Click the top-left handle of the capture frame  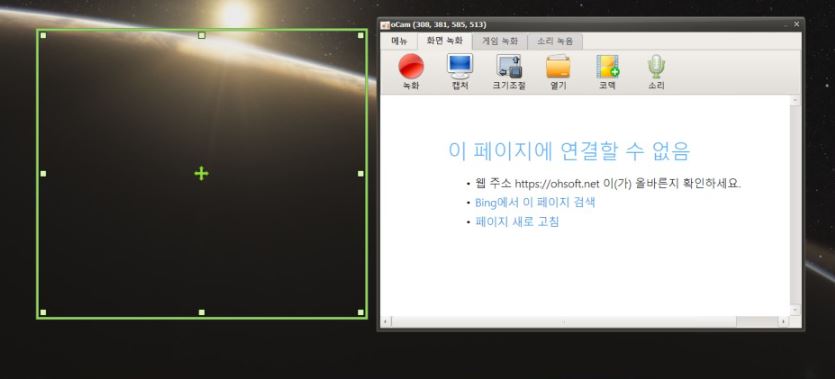point(43,36)
